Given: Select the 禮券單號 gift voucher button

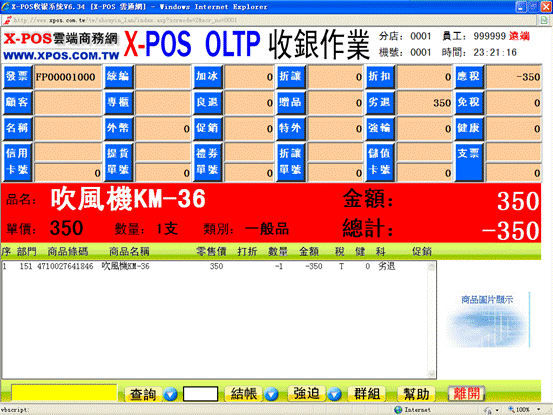Looking at the screenshot, I should pyautogui.click(x=207, y=162).
